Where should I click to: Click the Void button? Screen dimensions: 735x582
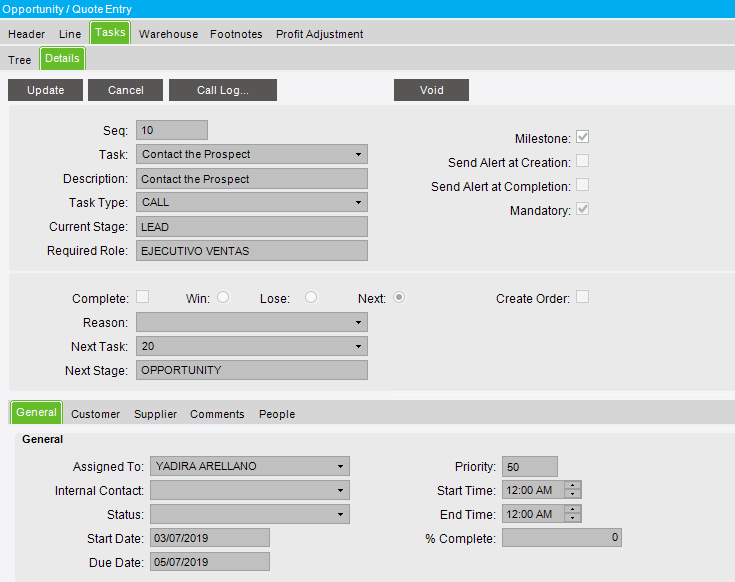tap(431, 90)
